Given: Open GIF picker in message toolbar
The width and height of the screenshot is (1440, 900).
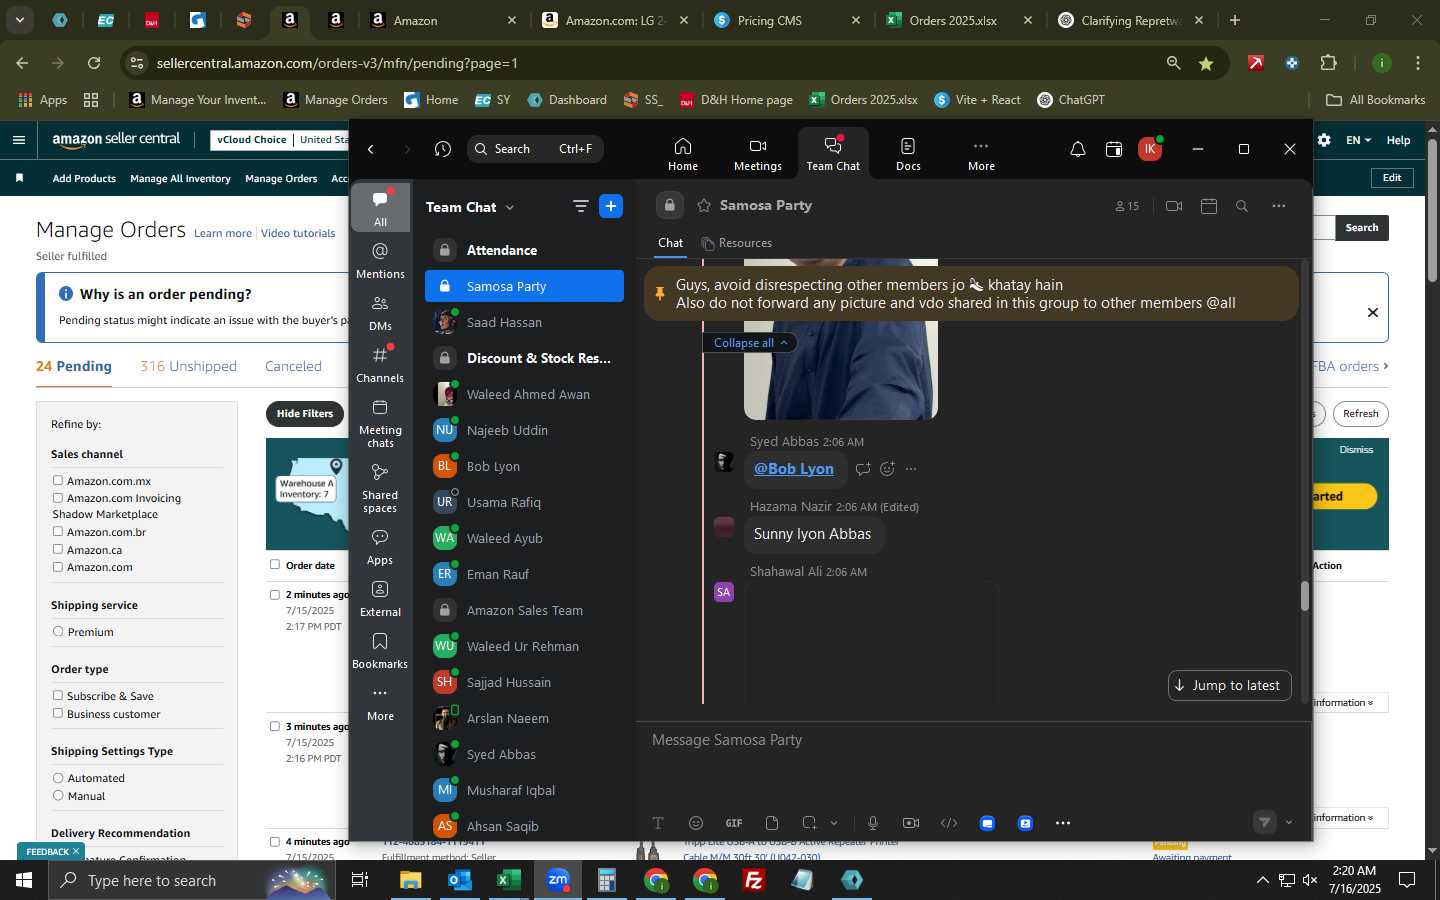Looking at the screenshot, I should point(734,823).
